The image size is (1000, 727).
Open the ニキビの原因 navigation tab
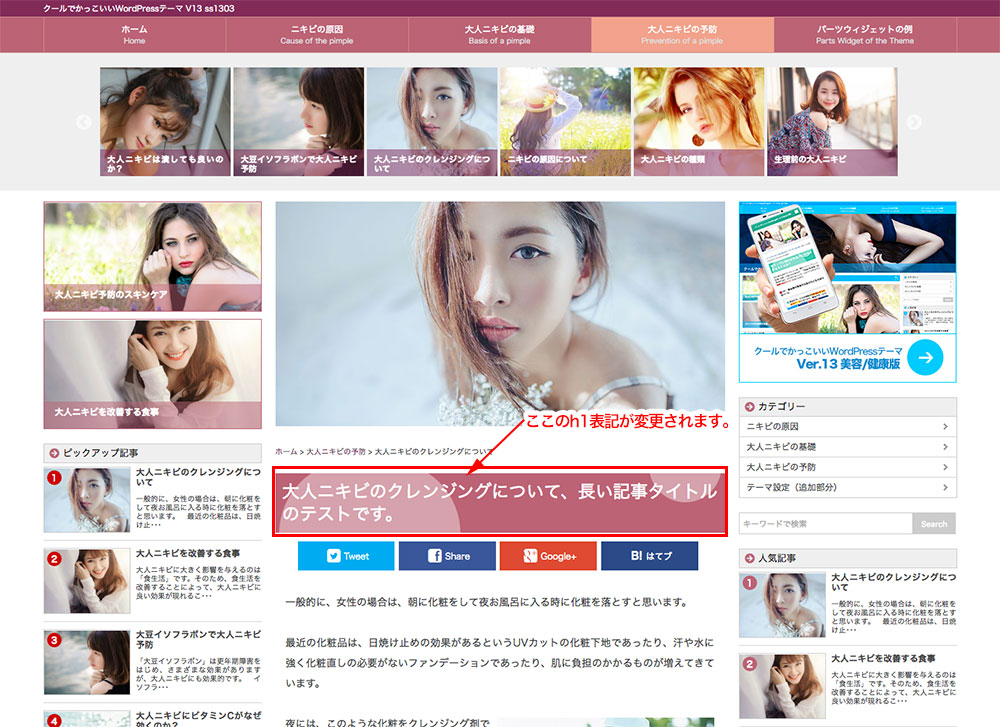(x=317, y=34)
